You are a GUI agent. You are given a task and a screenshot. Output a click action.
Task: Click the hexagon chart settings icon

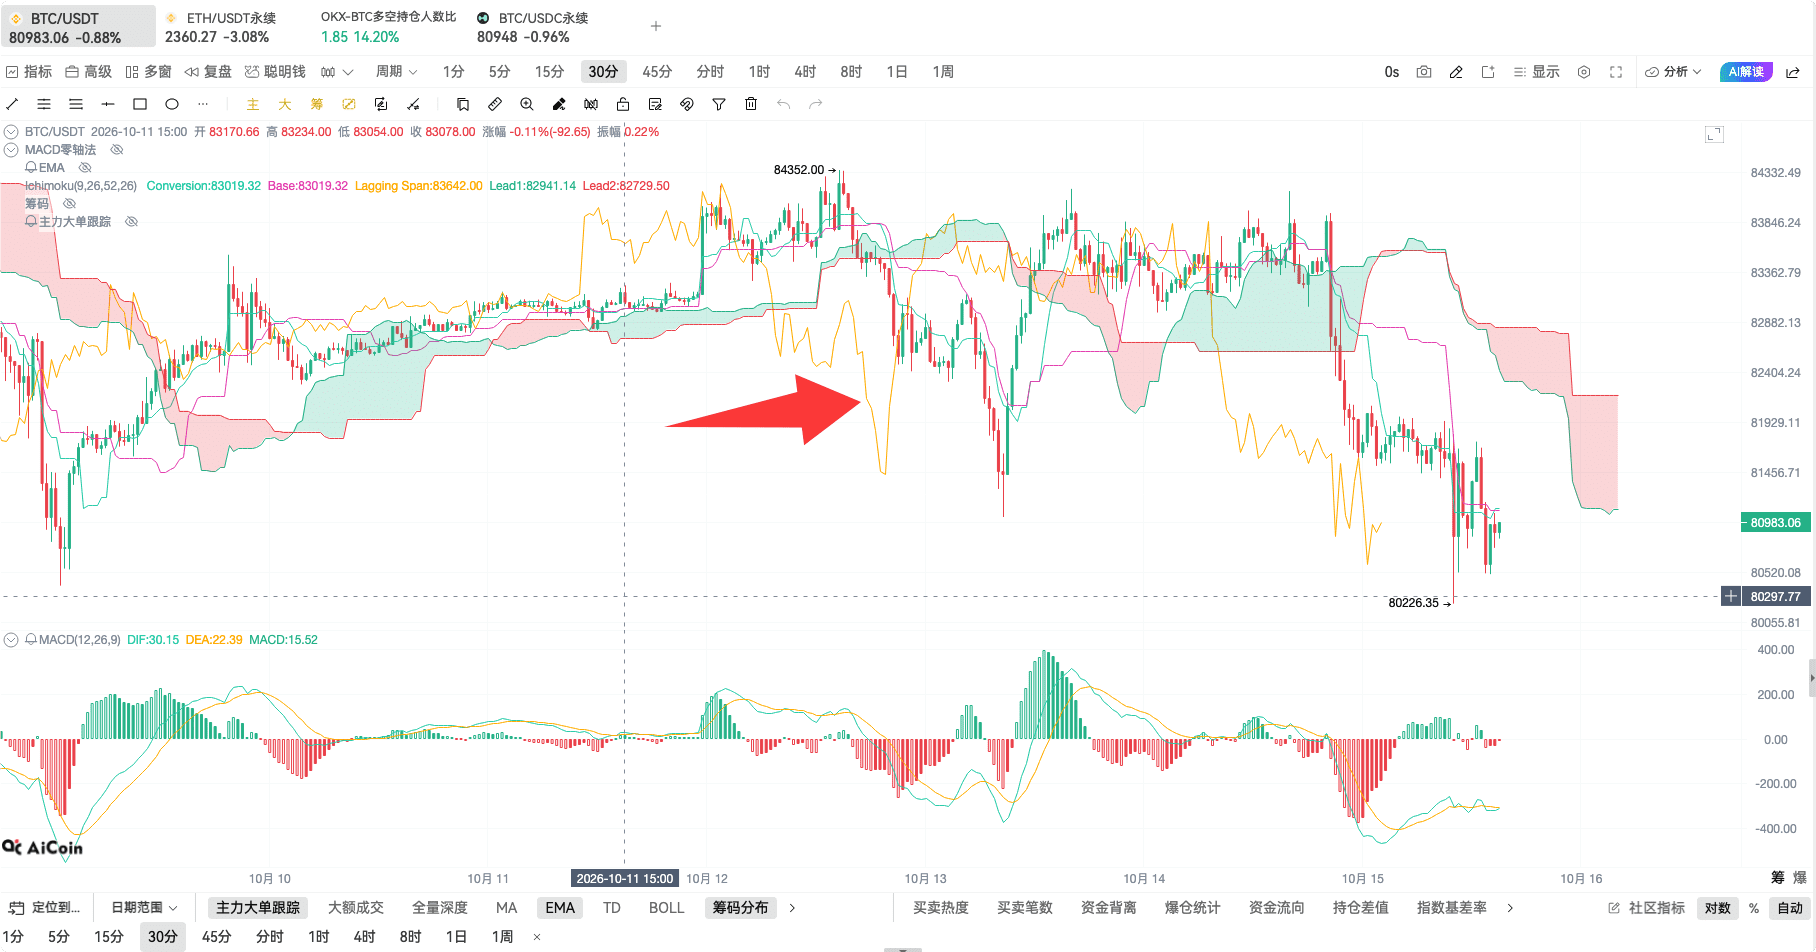tap(1584, 72)
